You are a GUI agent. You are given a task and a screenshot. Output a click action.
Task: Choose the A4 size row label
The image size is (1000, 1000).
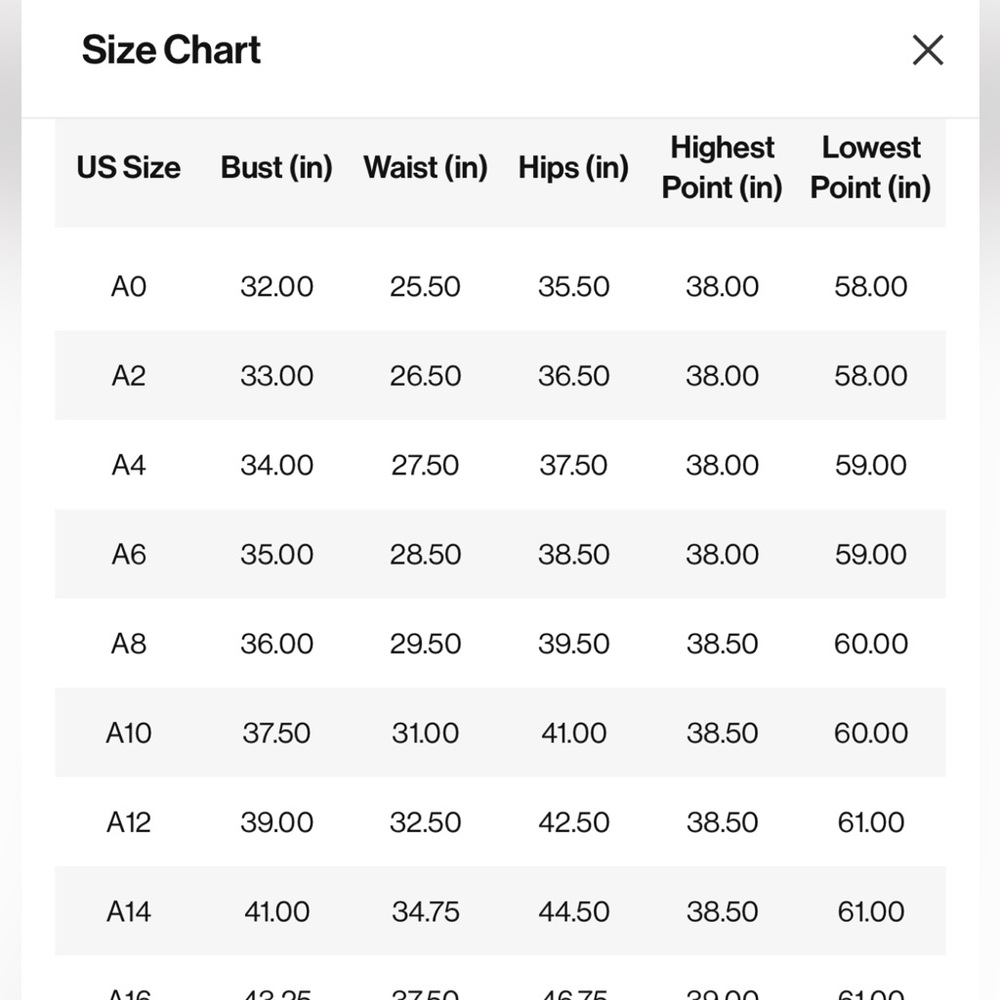pos(128,465)
